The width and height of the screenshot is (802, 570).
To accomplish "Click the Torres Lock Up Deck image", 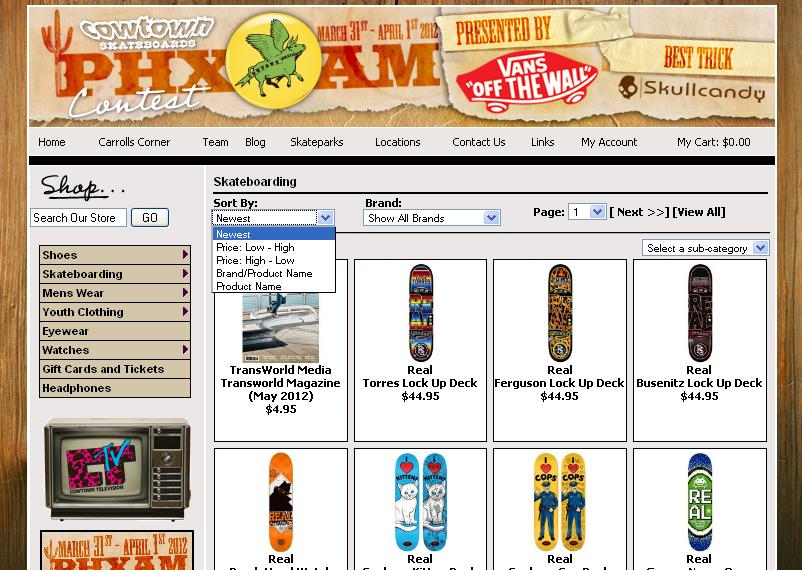I will 420,313.
